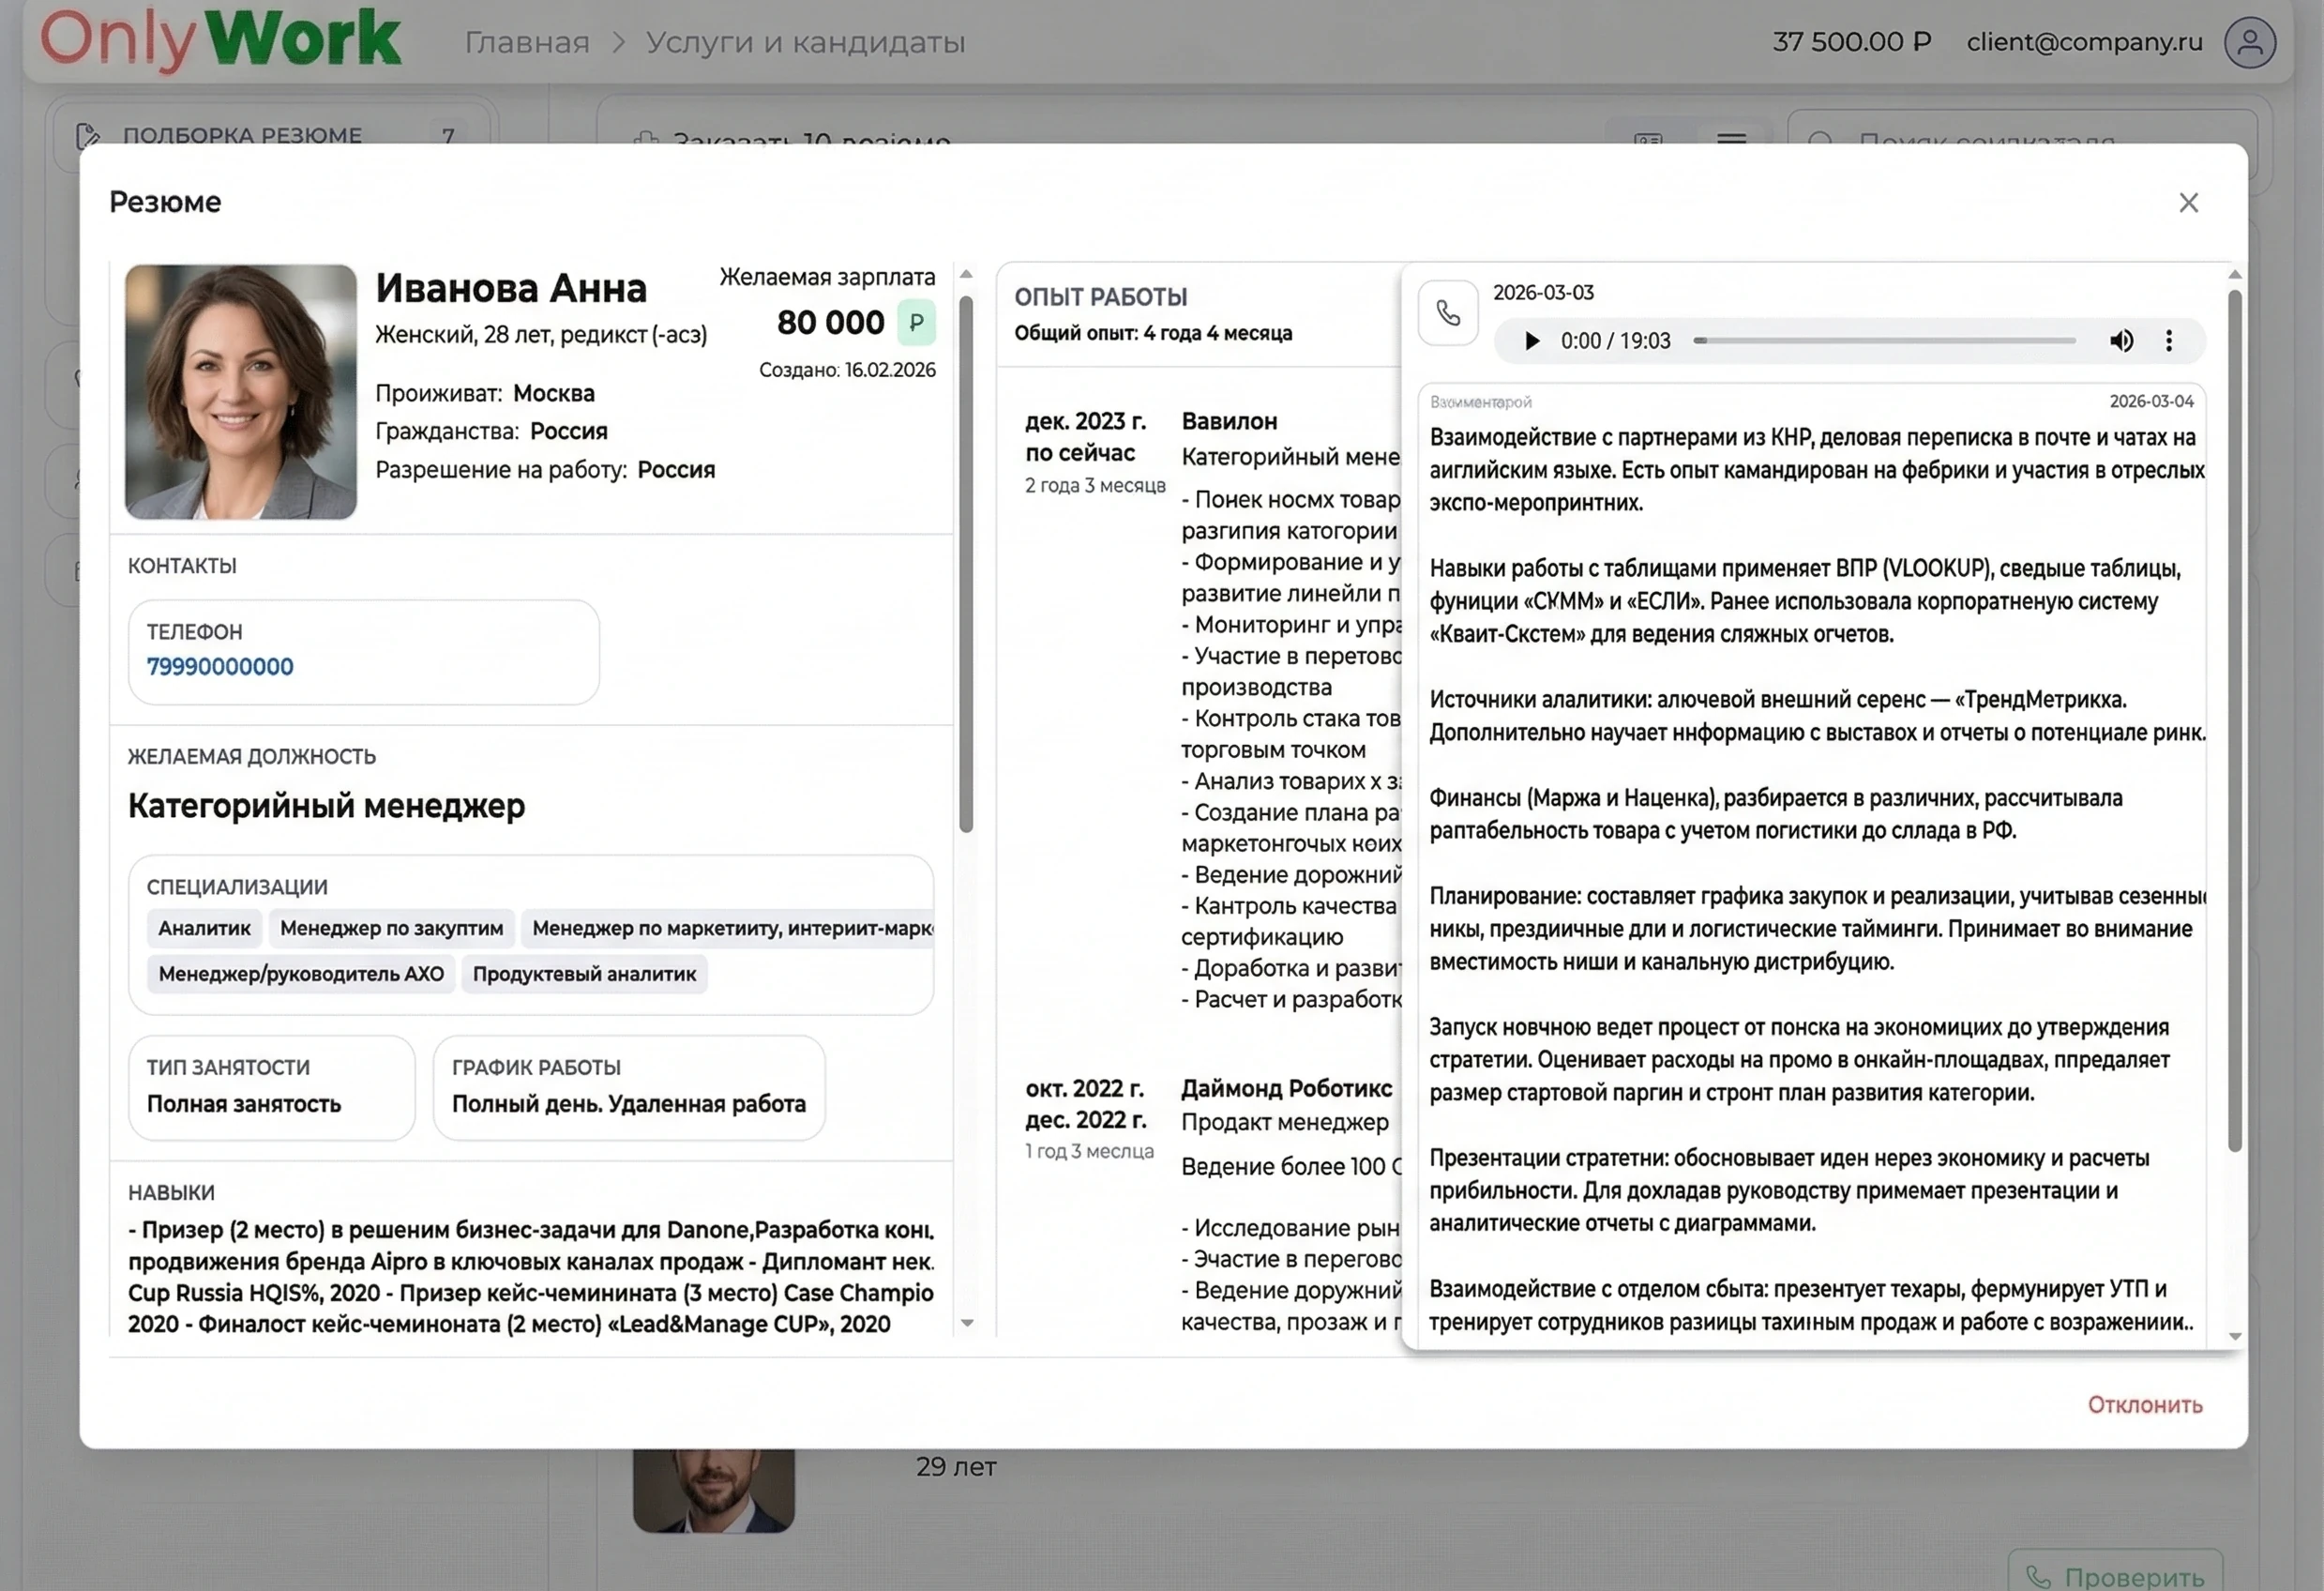Image resolution: width=2324 pixels, height=1591 pixels.
Task: Close the Резюме dialog
Action: point(2189,202)
